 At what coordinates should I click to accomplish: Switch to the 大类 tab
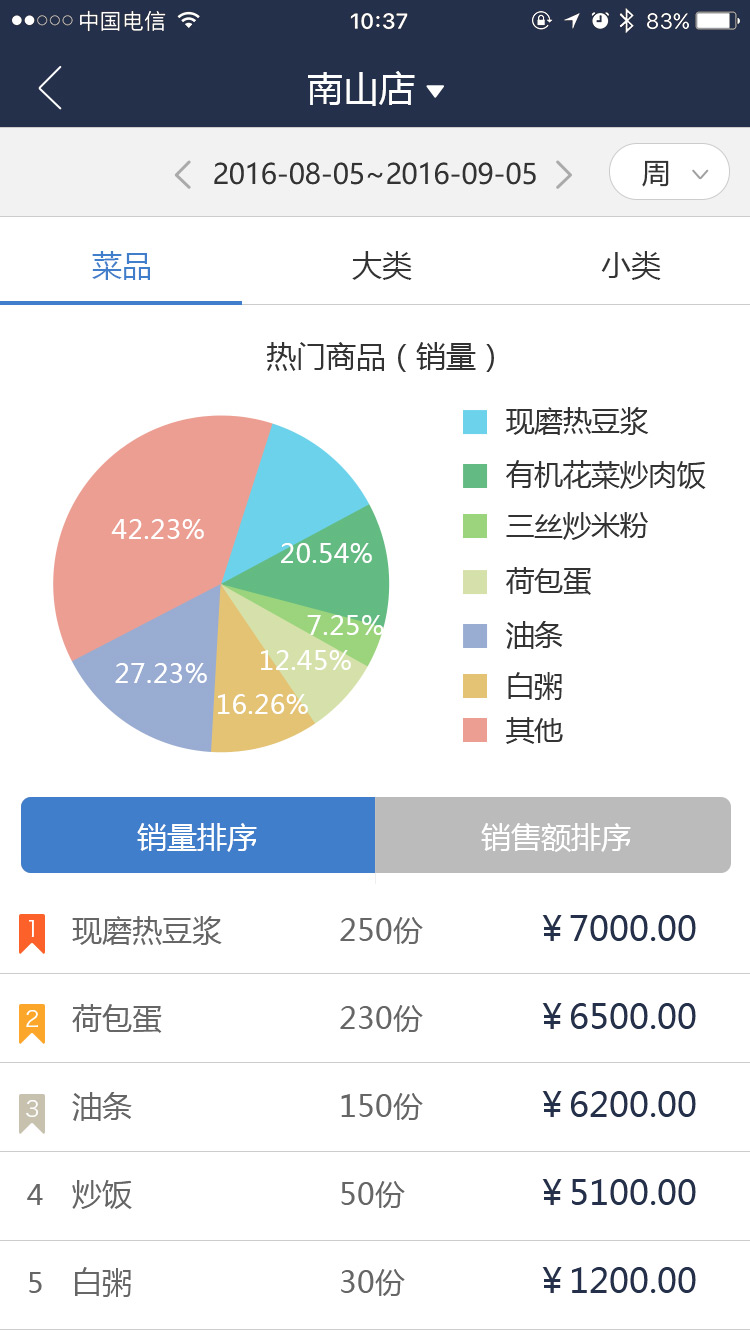[x=381, y=266]
